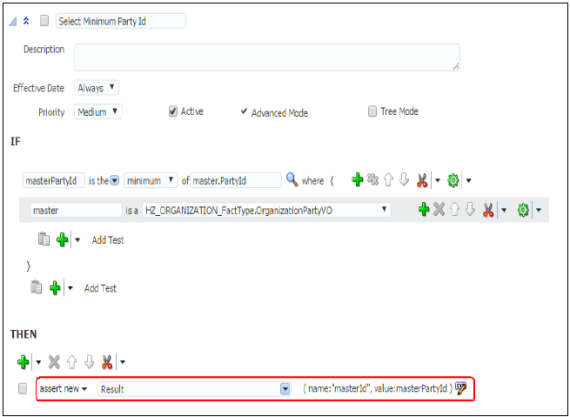570x417 pixels.
Task: Open add-test options arrow inside braces
Action: [77, 240]
